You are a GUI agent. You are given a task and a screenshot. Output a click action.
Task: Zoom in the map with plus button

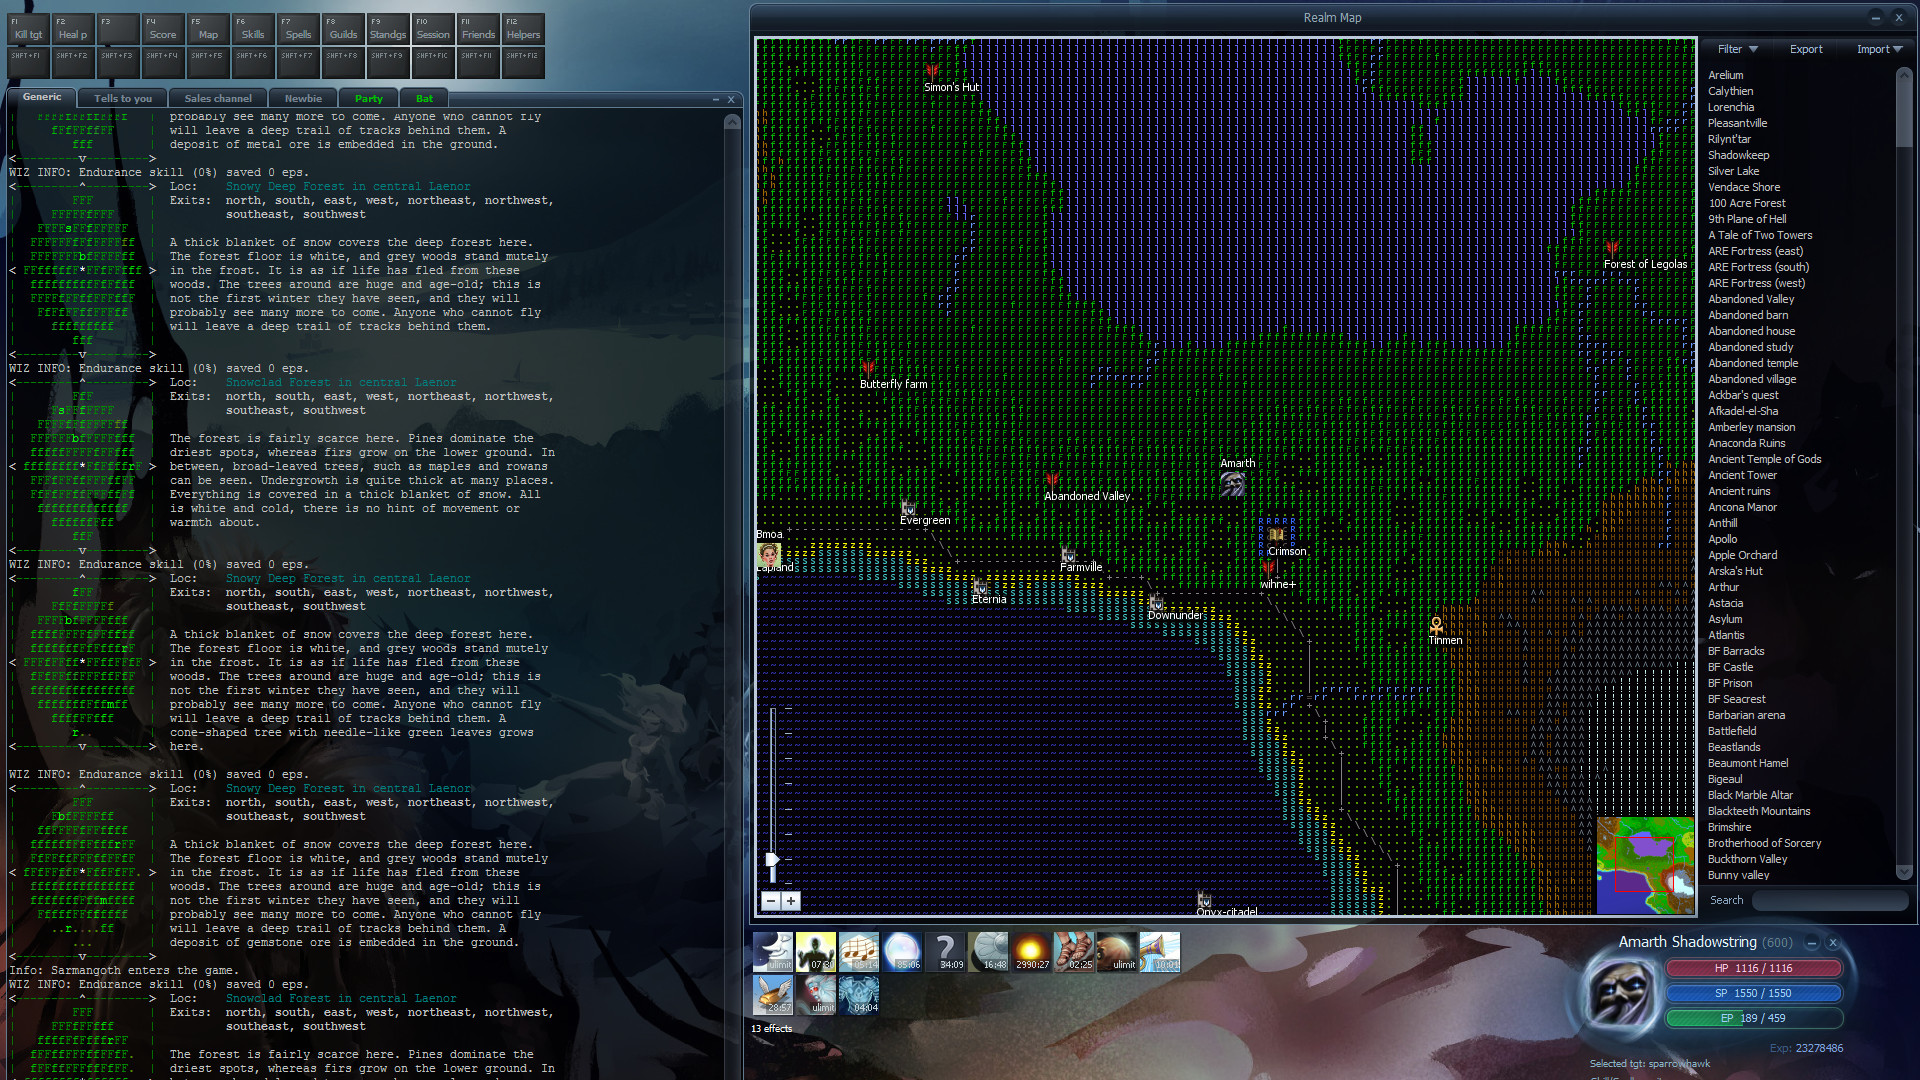point(791,901)
